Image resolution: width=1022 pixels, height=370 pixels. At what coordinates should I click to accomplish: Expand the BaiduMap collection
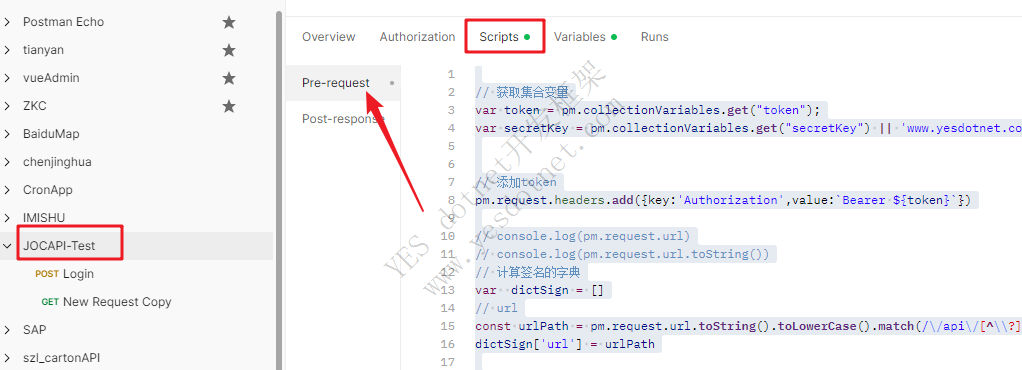7,134
